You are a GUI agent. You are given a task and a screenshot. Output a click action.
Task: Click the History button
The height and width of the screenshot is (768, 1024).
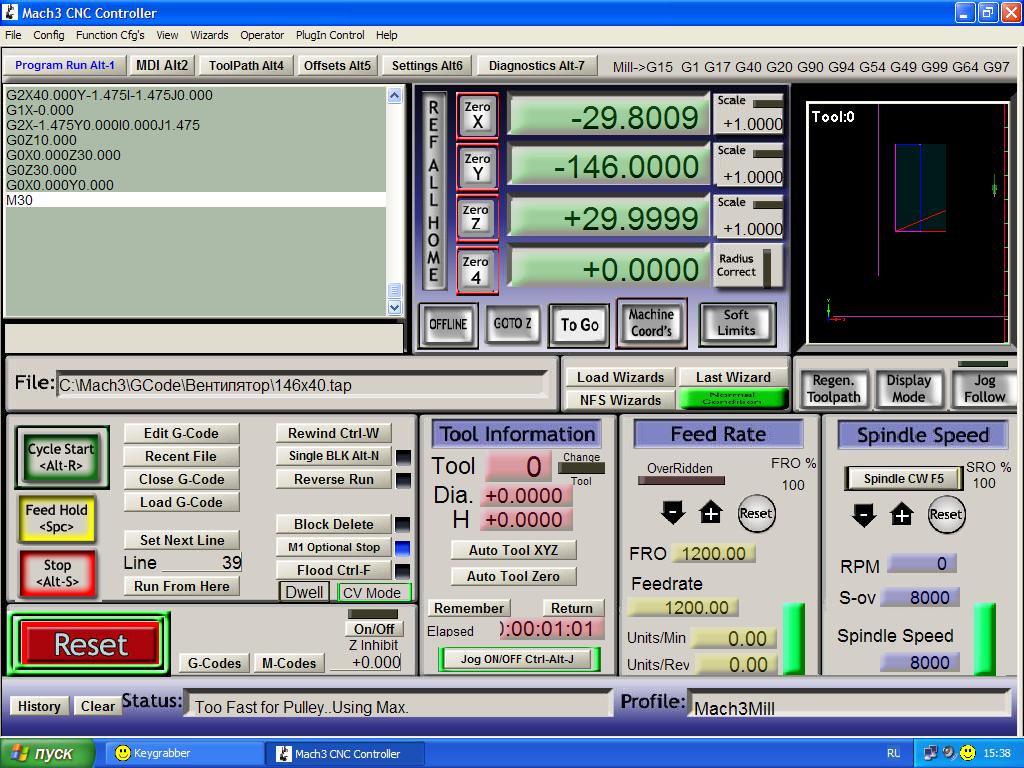coord(39,706)
